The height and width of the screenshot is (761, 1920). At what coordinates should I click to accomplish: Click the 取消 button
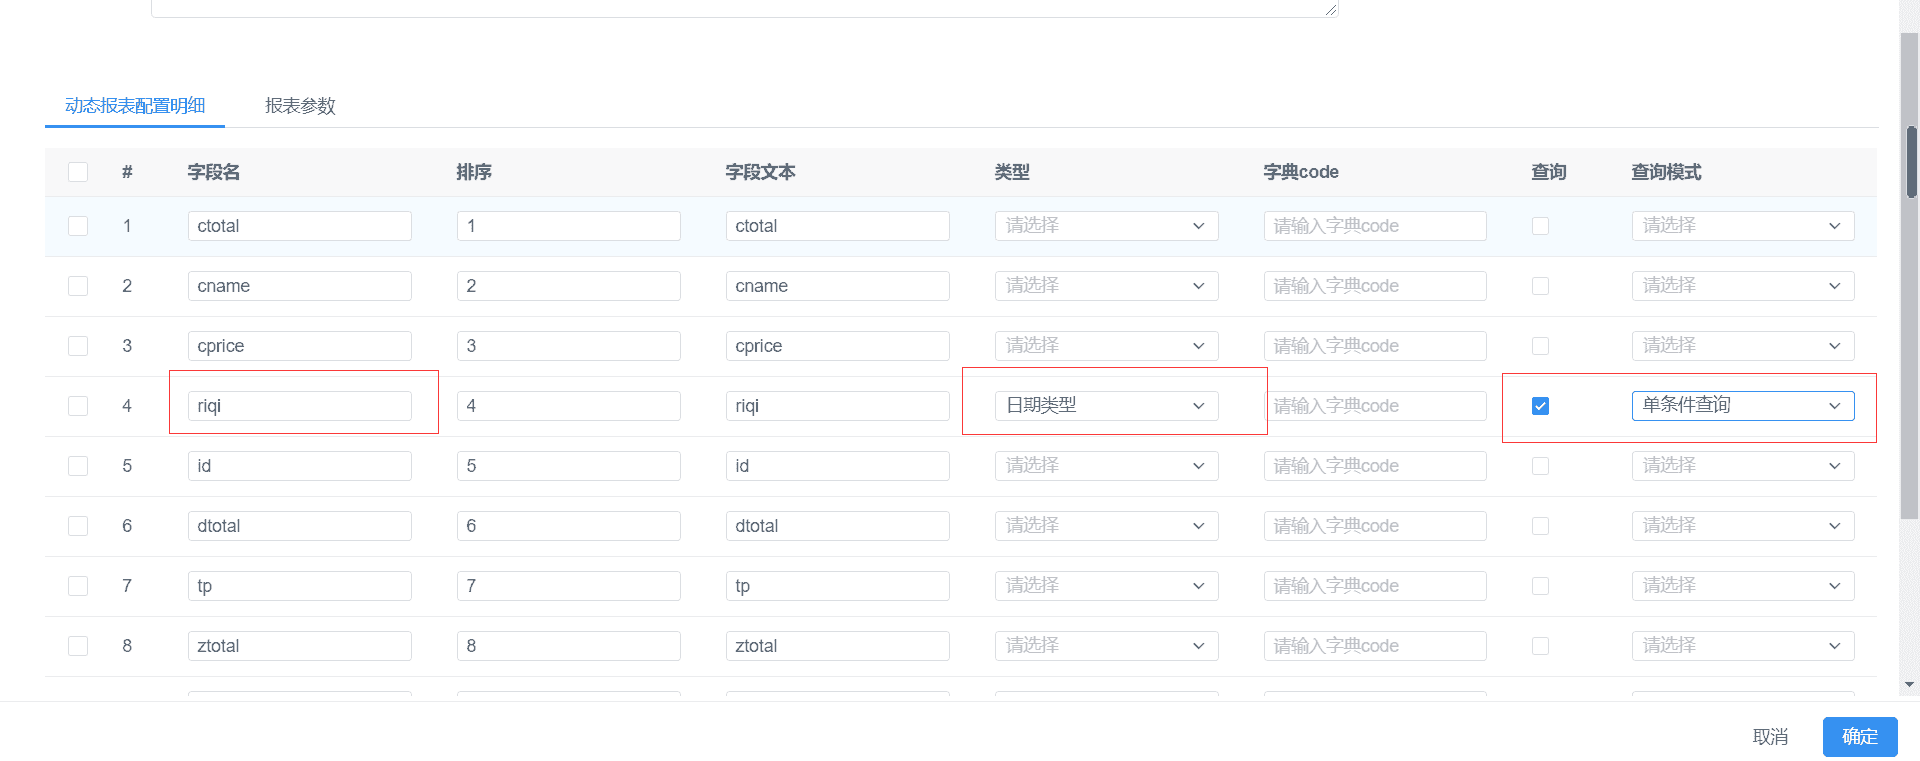click(1770, 737)
